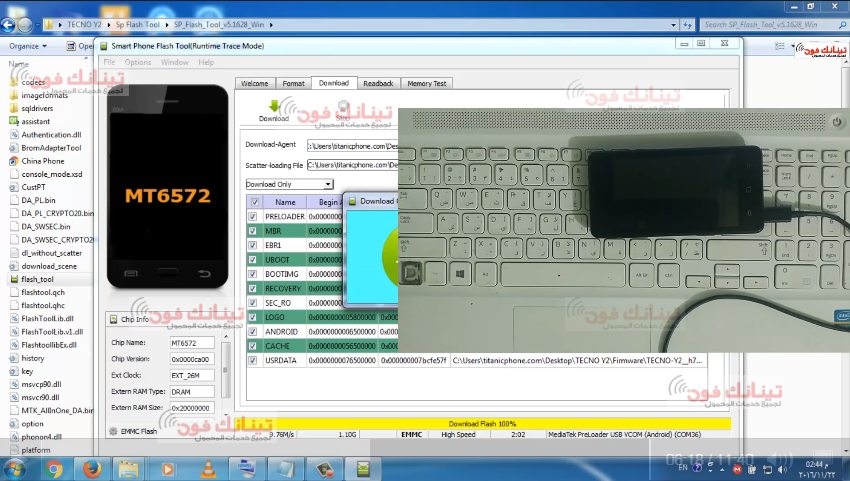Image resolution: width=850 pixels, height=481 pixels.
Task: Select the LOGO partition row name
Action: [275, 317]
